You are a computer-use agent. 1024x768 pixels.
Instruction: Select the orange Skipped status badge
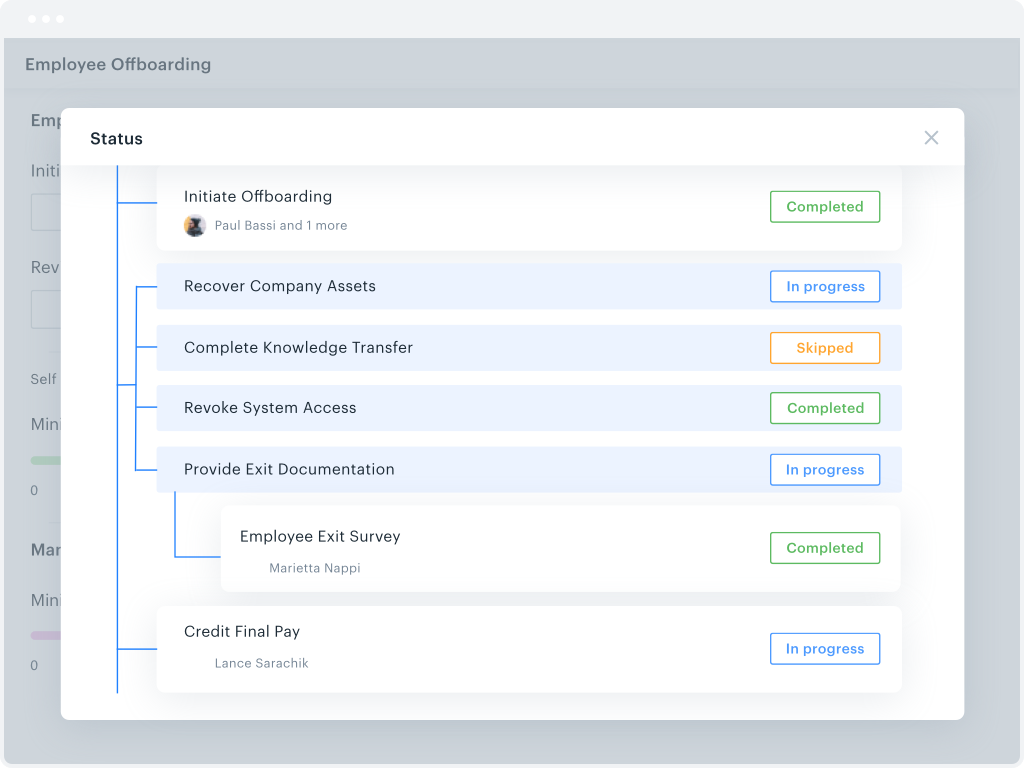click(824, 348)
